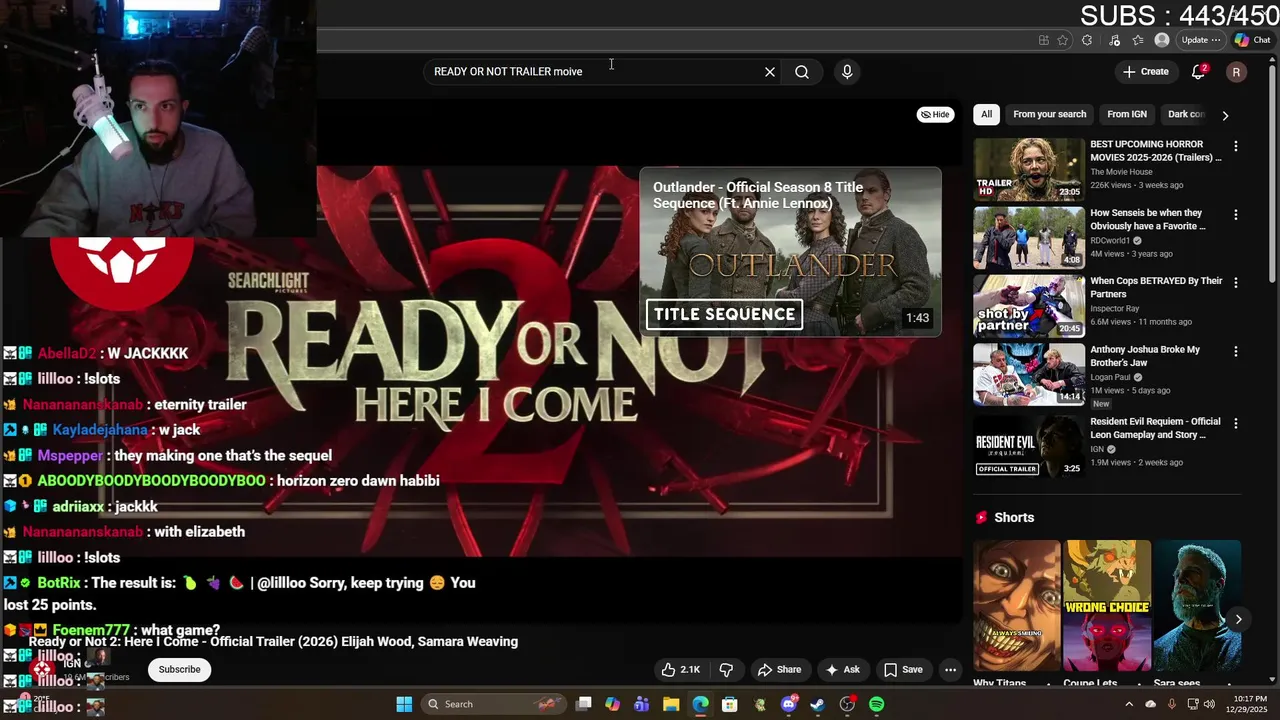This screenshot has height=720, width=1280.
Task: Open Microsoft Store taskbar icon
Action: tap(730, 704)
